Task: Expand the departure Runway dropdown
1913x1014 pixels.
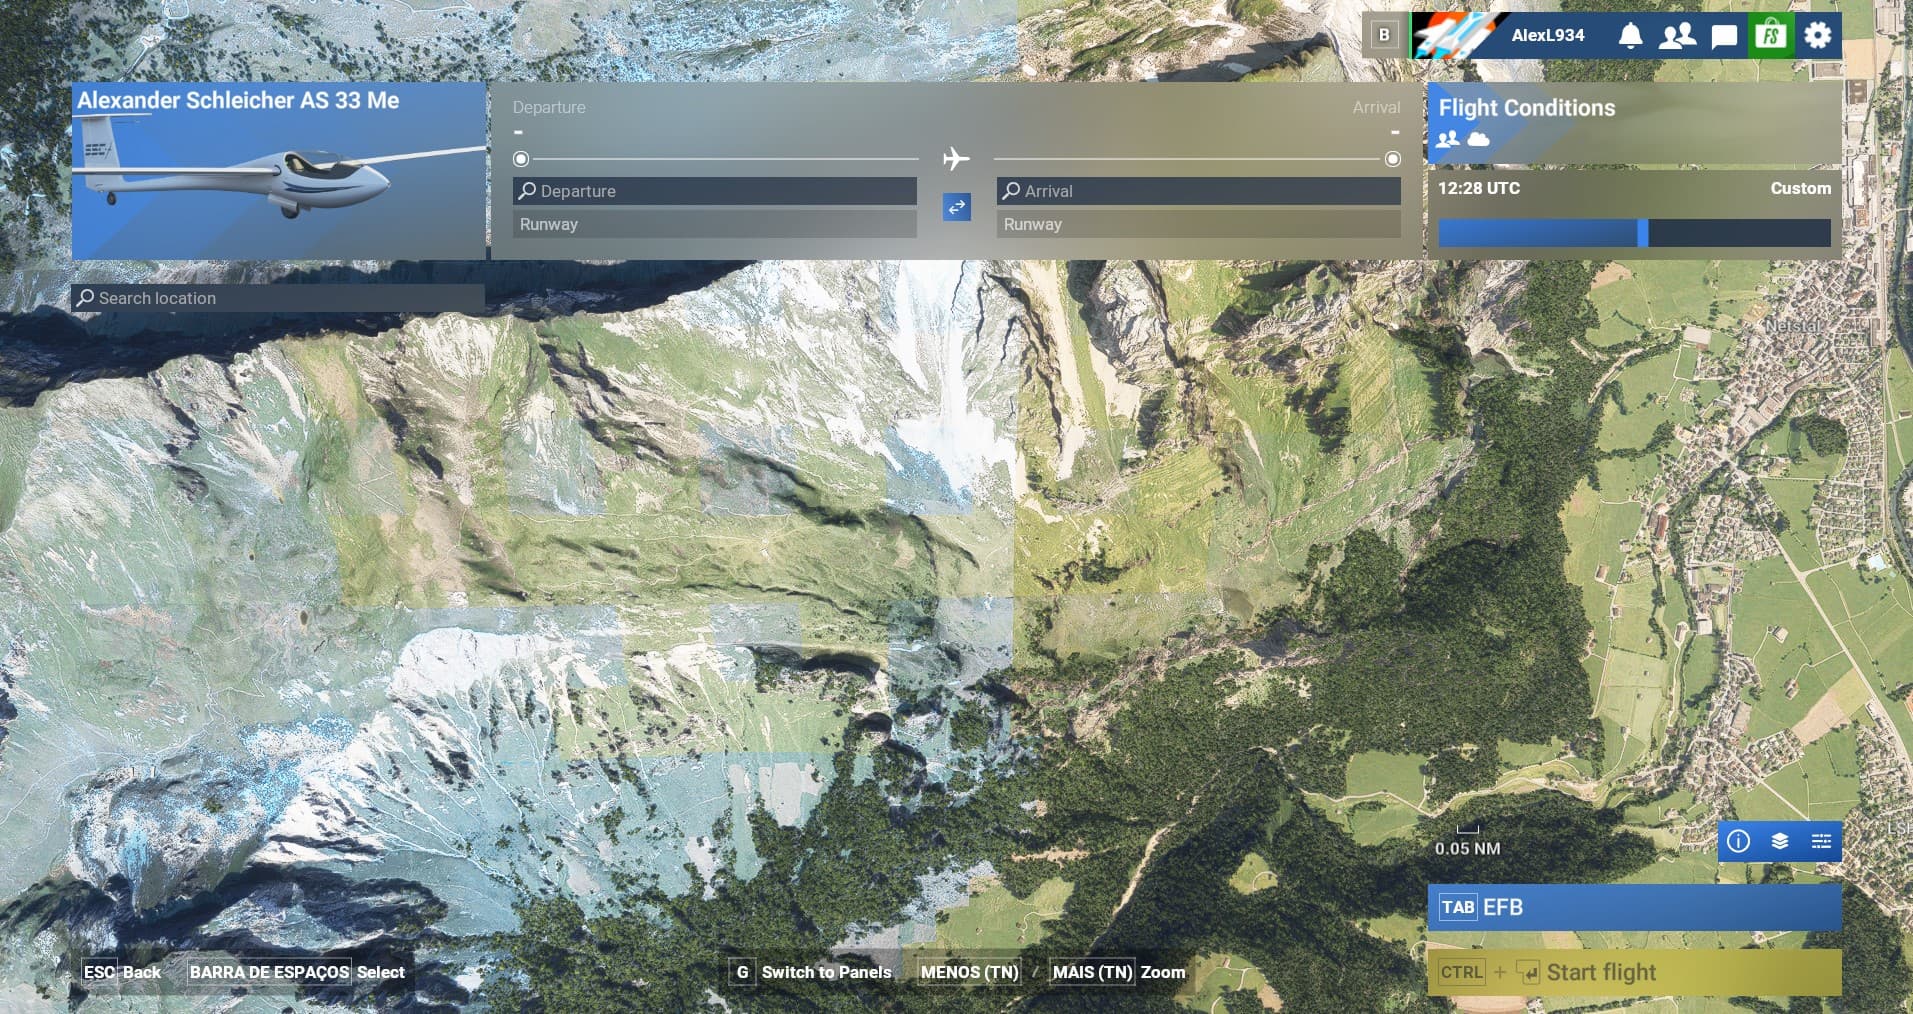Action: tap(714, 224)
